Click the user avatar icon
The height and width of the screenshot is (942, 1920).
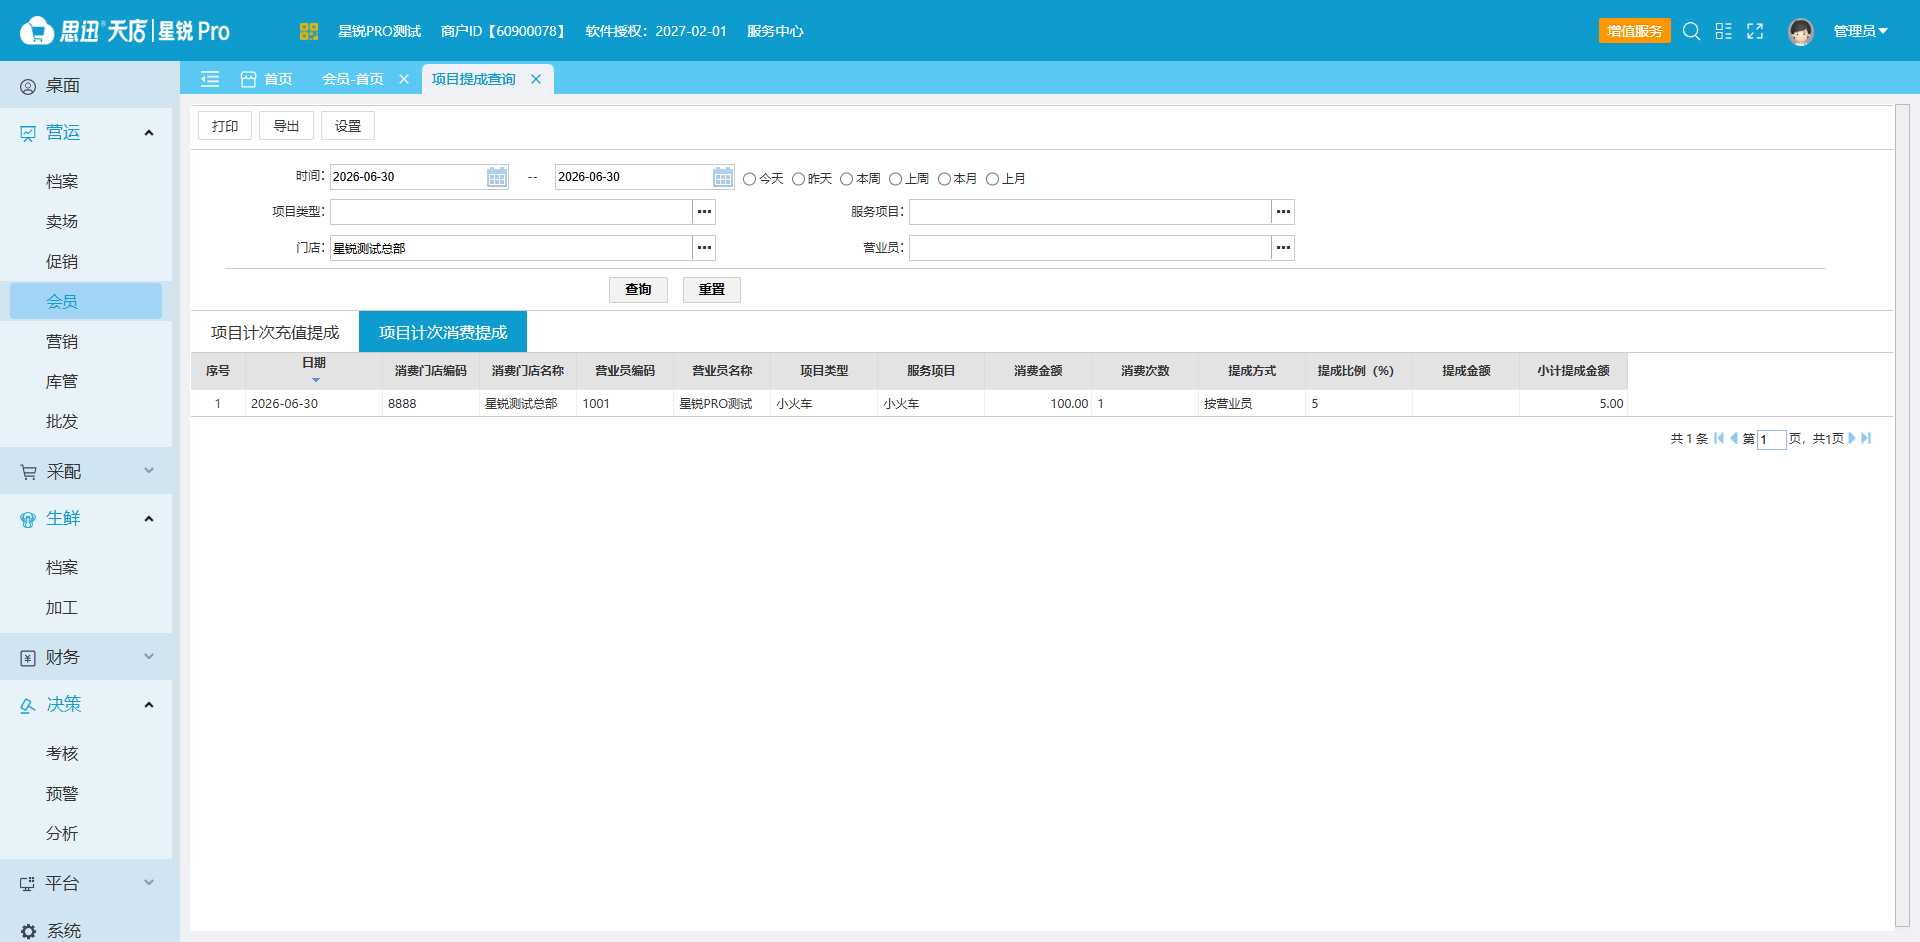pyautogui.click(x=1801, y=31)
